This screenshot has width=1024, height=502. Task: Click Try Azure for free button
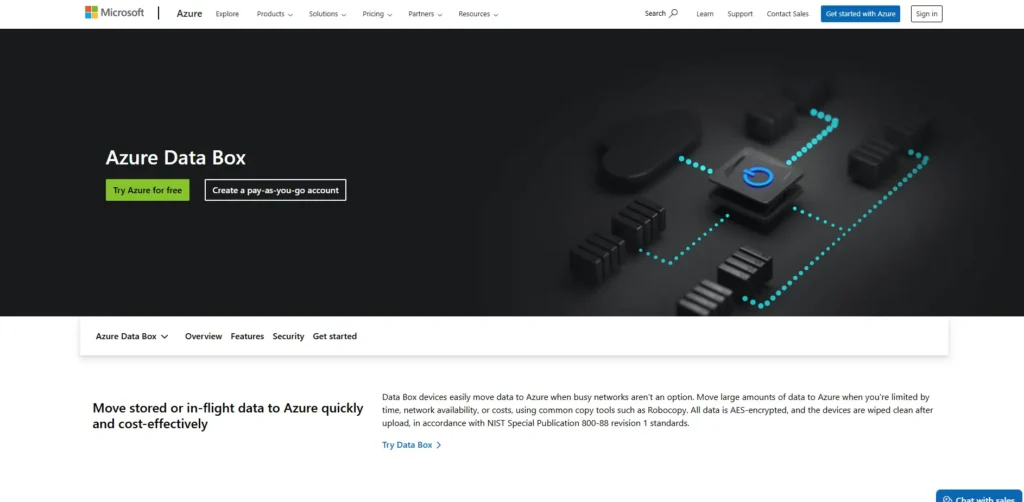pyautogui.click(x=148, y=190)
